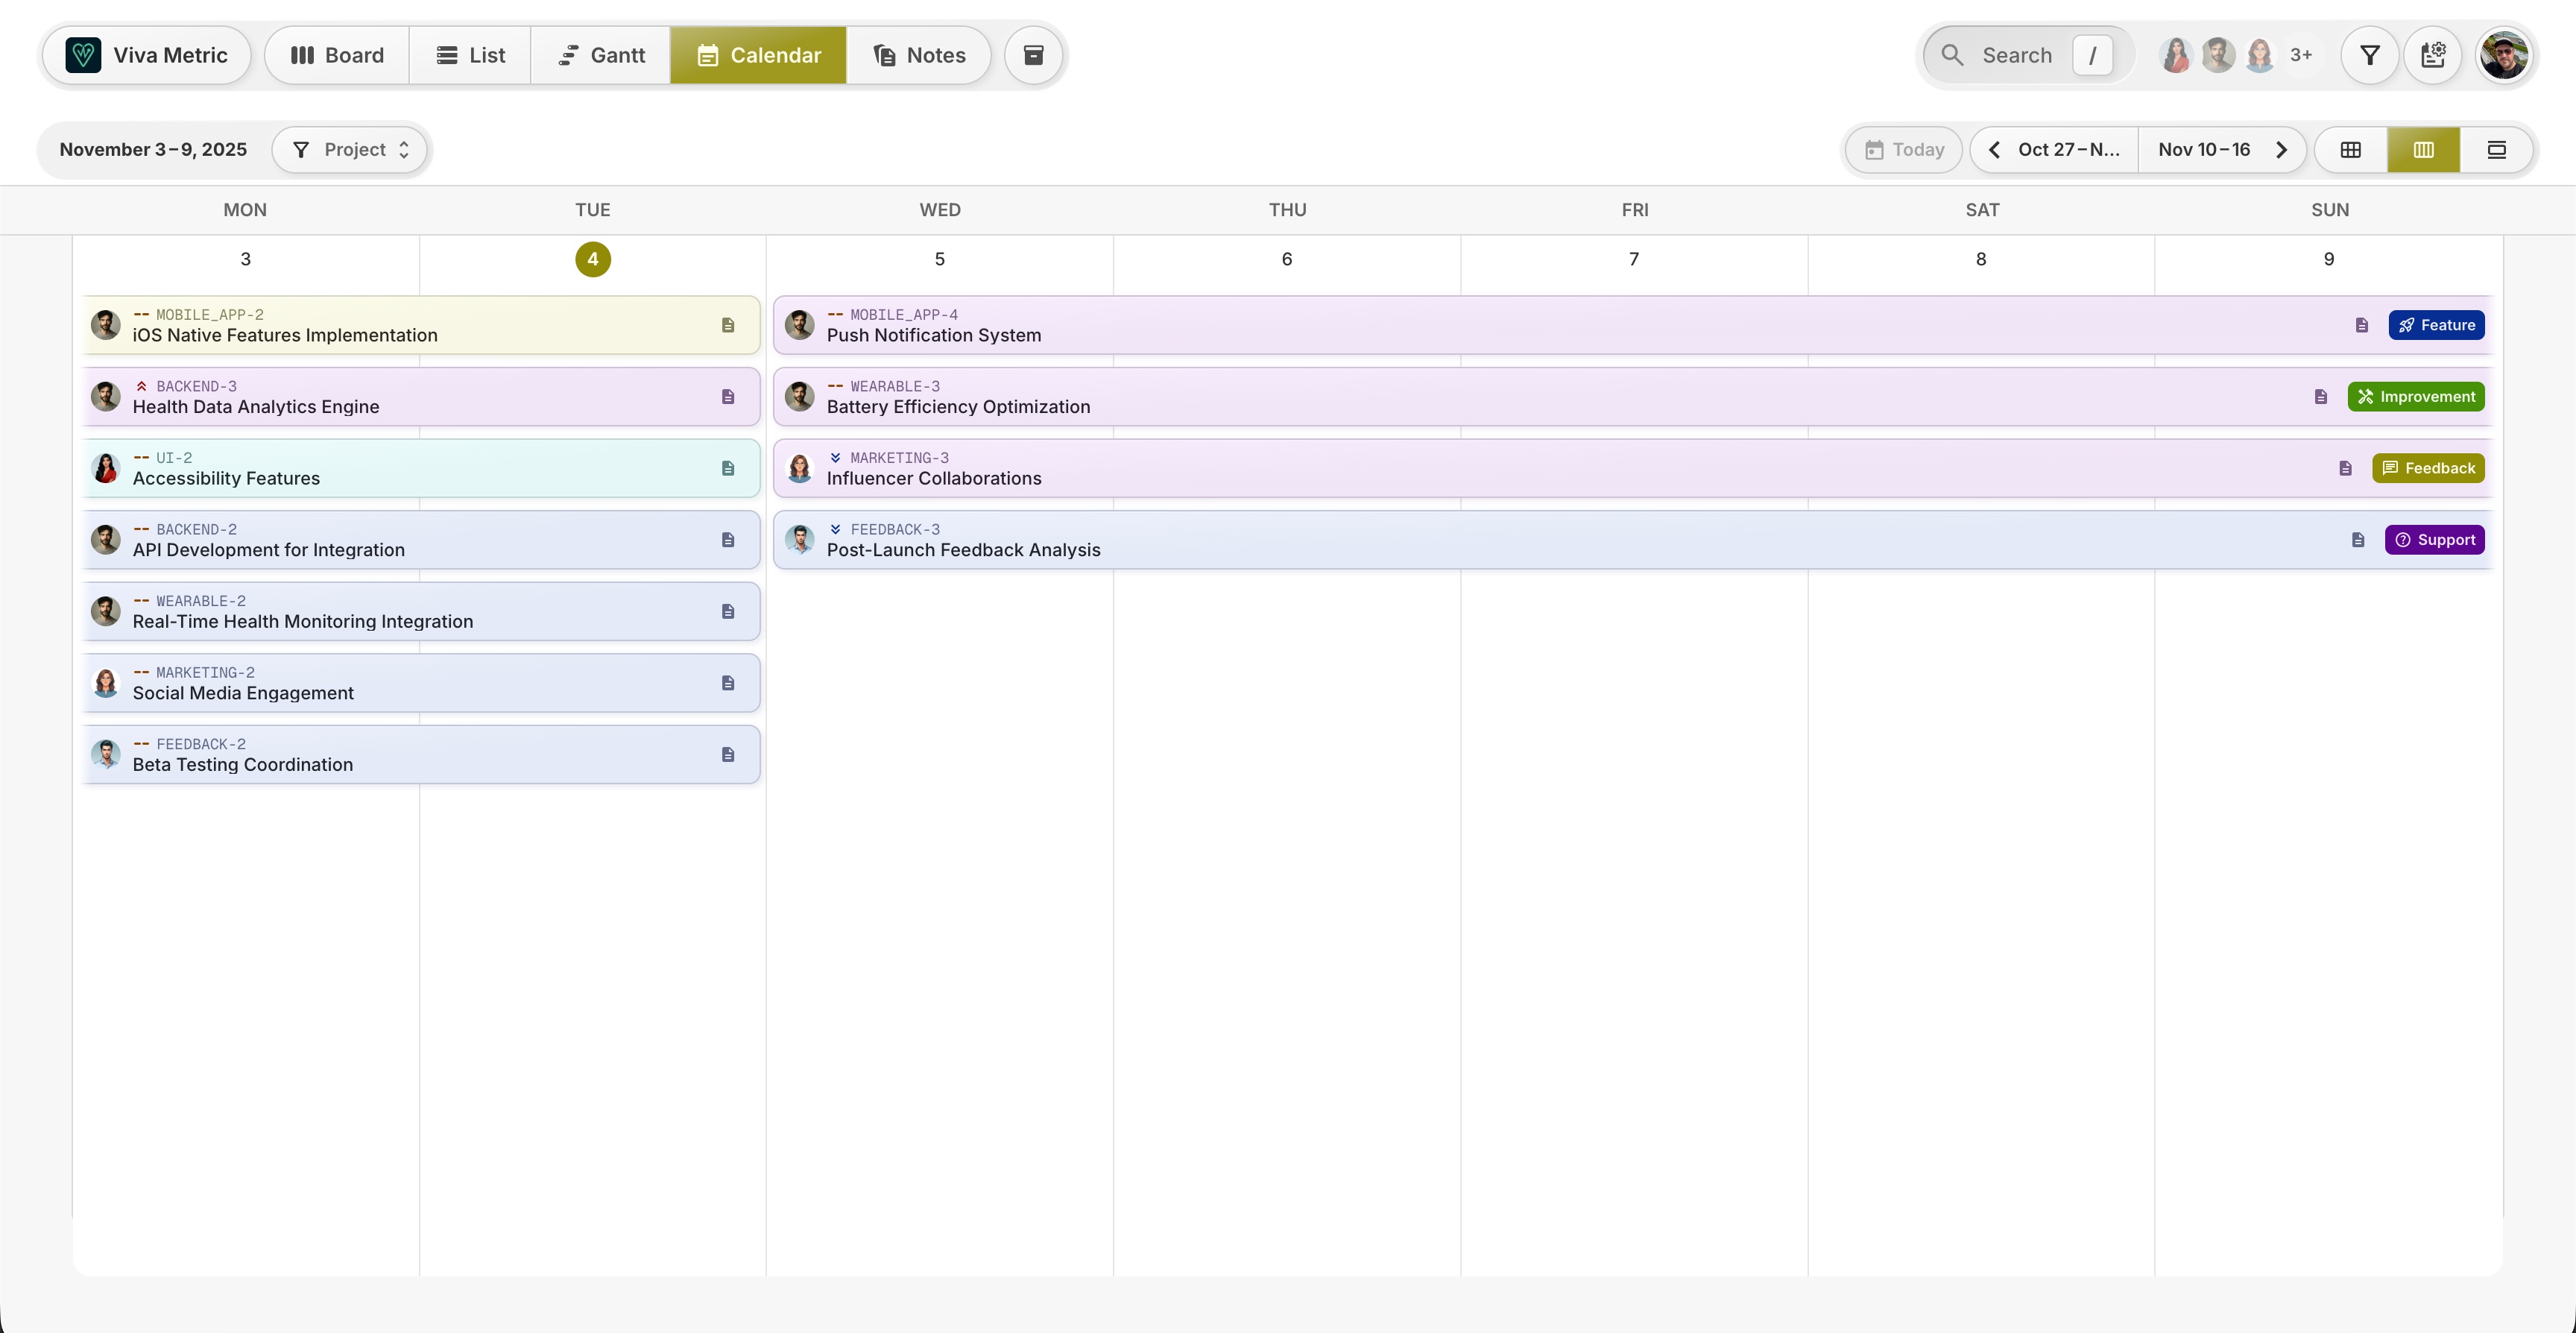The image size is (2576, 1333).
Task: Select the week columns view toggle
Action: [2423, 150]
